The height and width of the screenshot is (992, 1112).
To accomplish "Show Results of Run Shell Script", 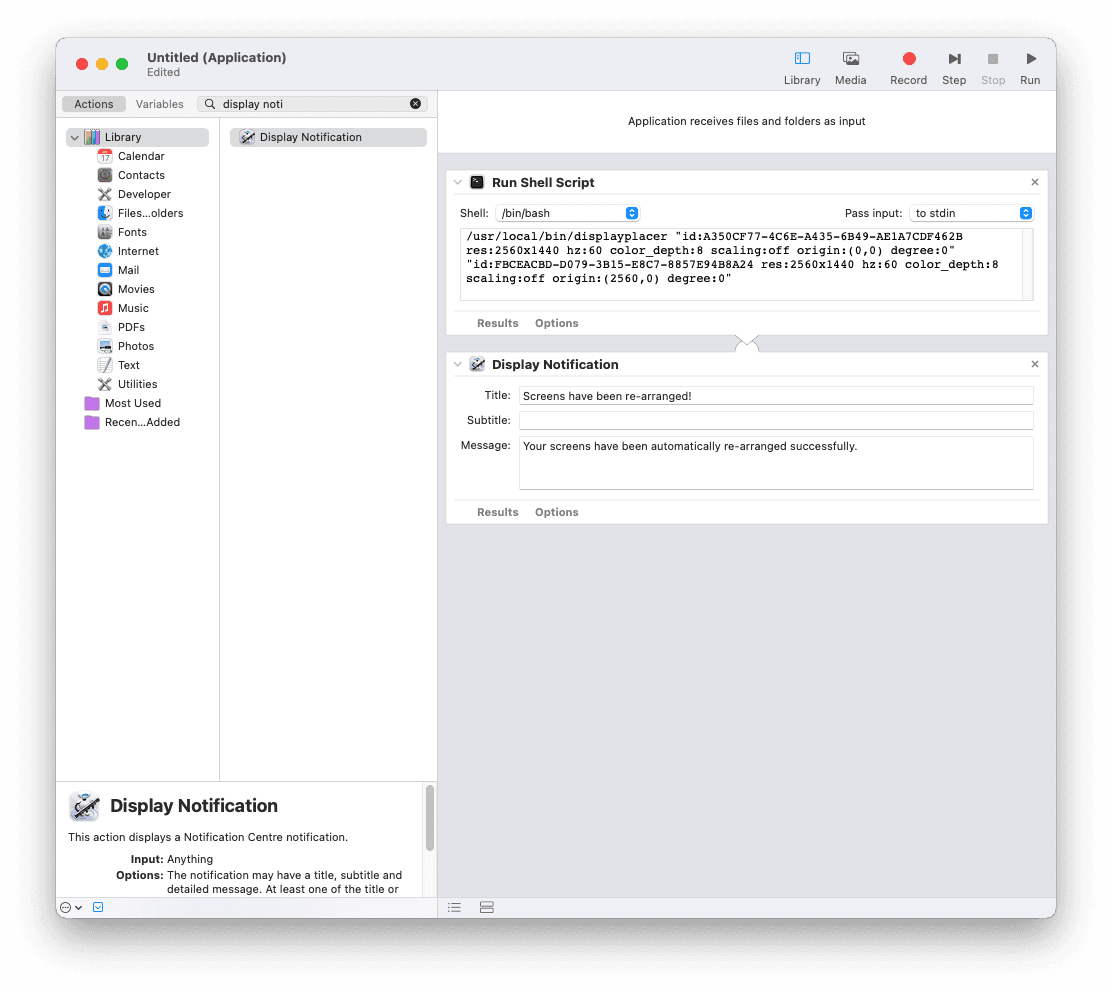I will click(498, 323).
